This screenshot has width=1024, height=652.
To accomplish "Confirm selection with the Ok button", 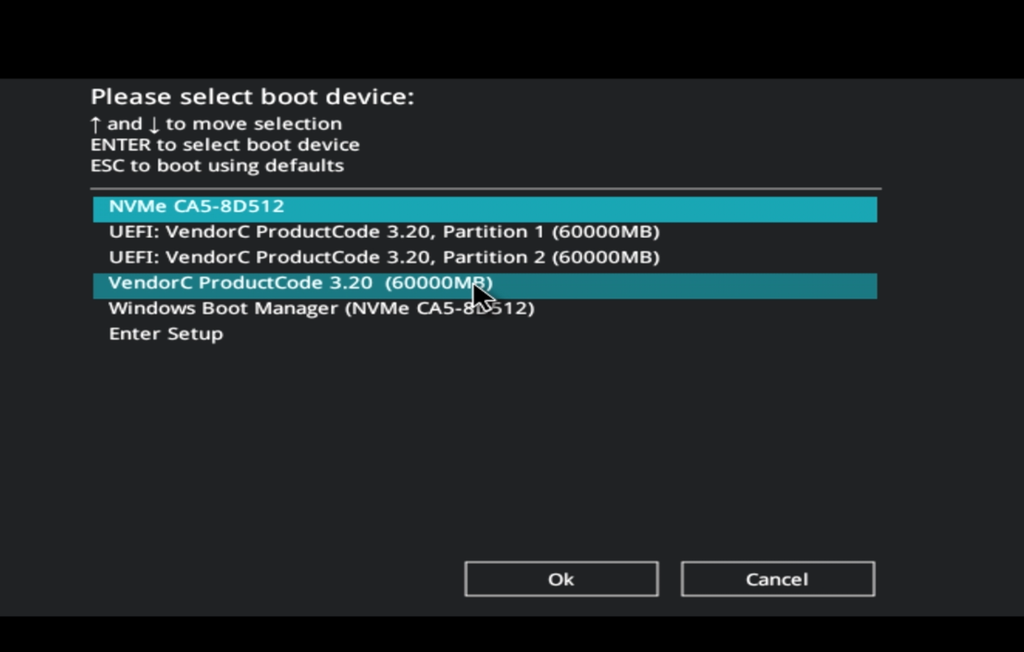I will tap(561, 579).
